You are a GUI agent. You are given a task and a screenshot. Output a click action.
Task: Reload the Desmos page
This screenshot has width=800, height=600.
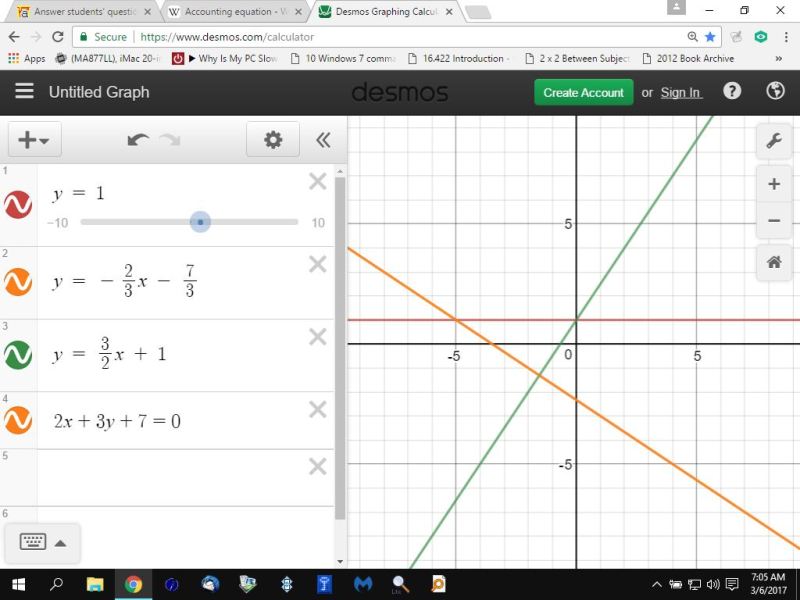[x=58, y=37]
